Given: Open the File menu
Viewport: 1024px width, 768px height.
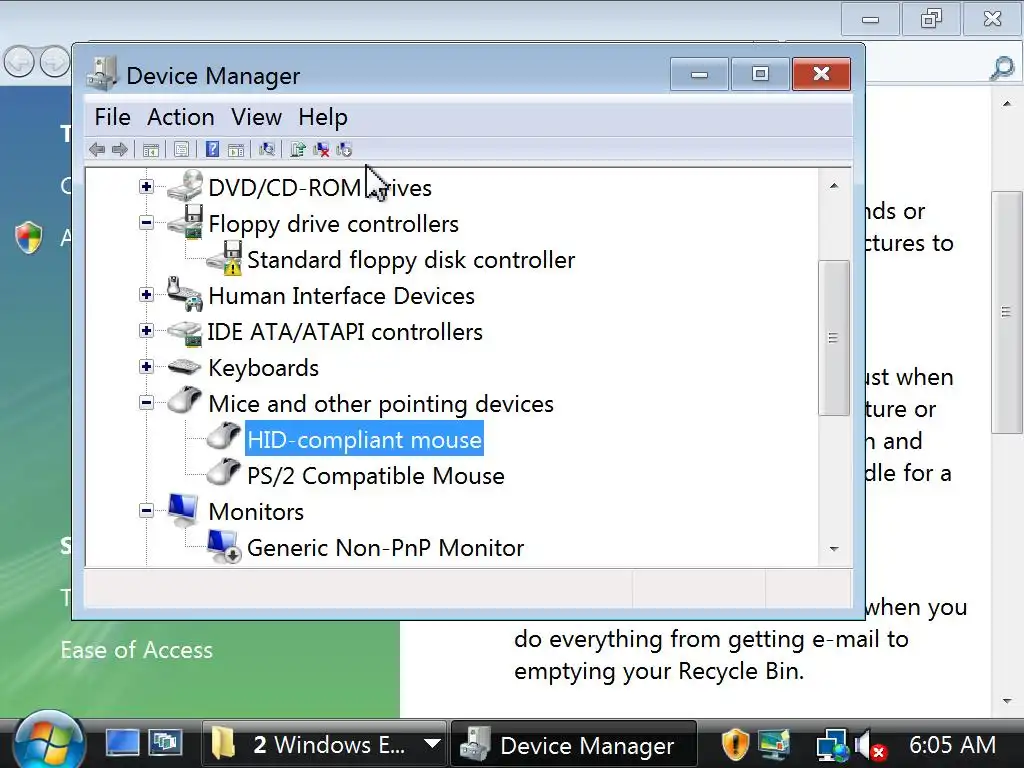Looking at the screenshot, I should (112, 117).
